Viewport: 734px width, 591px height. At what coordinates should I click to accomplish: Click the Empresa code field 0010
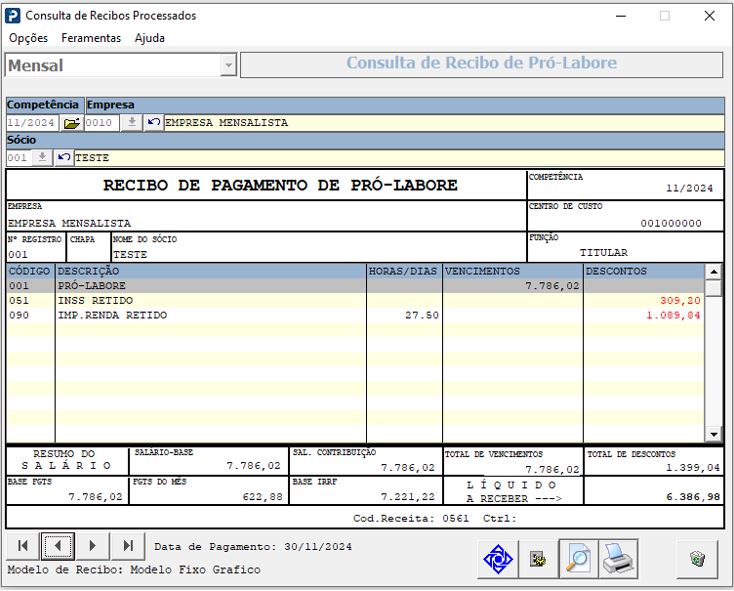(102, 123)
